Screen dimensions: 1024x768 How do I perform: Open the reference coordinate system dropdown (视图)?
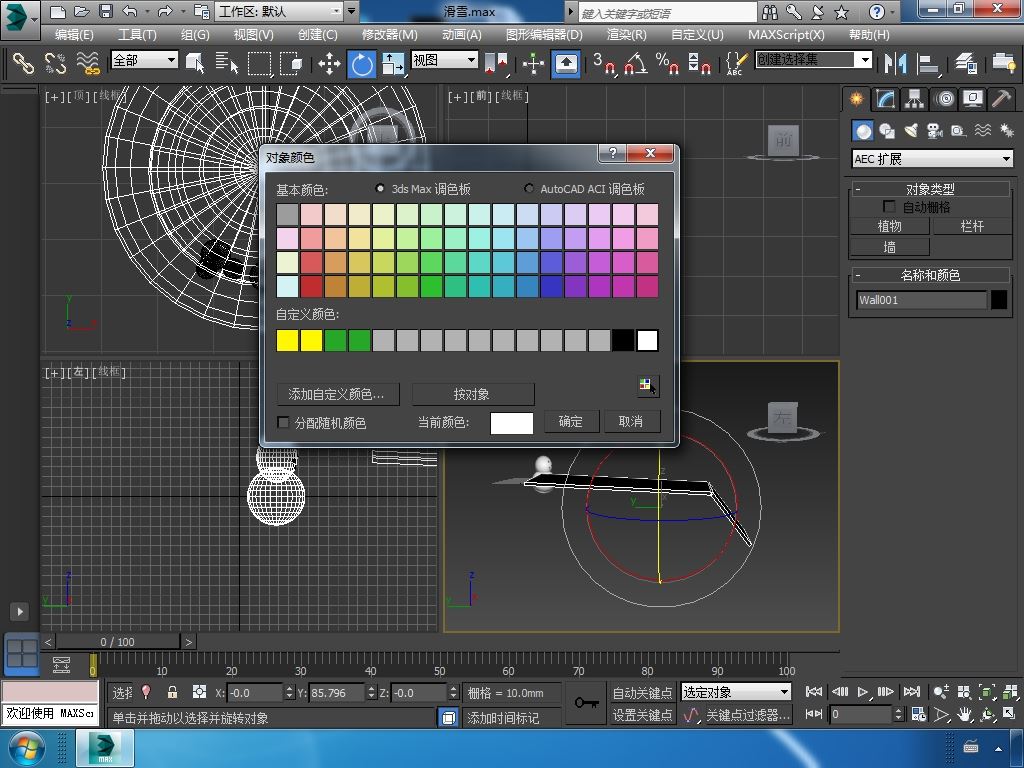[x=444, y=60]
